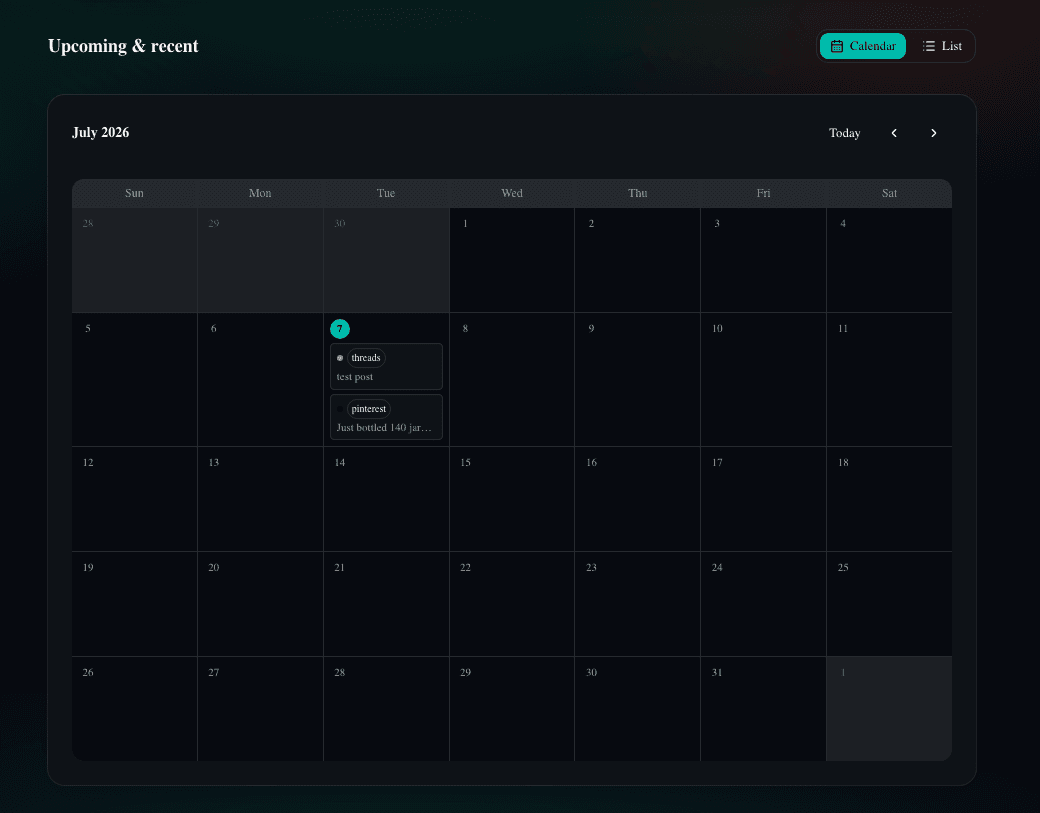
Task: Click the 'Mon' column header
Action: (260, 193)
